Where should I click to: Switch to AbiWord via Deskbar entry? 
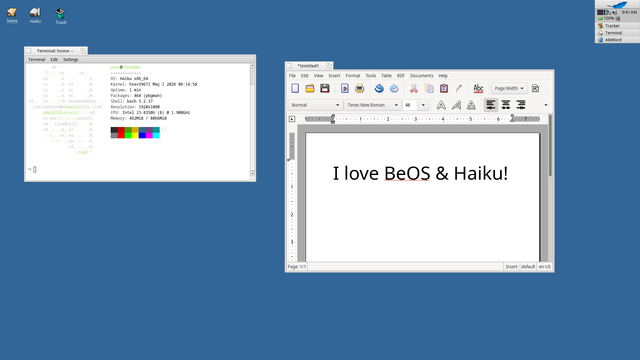[617, 40]
